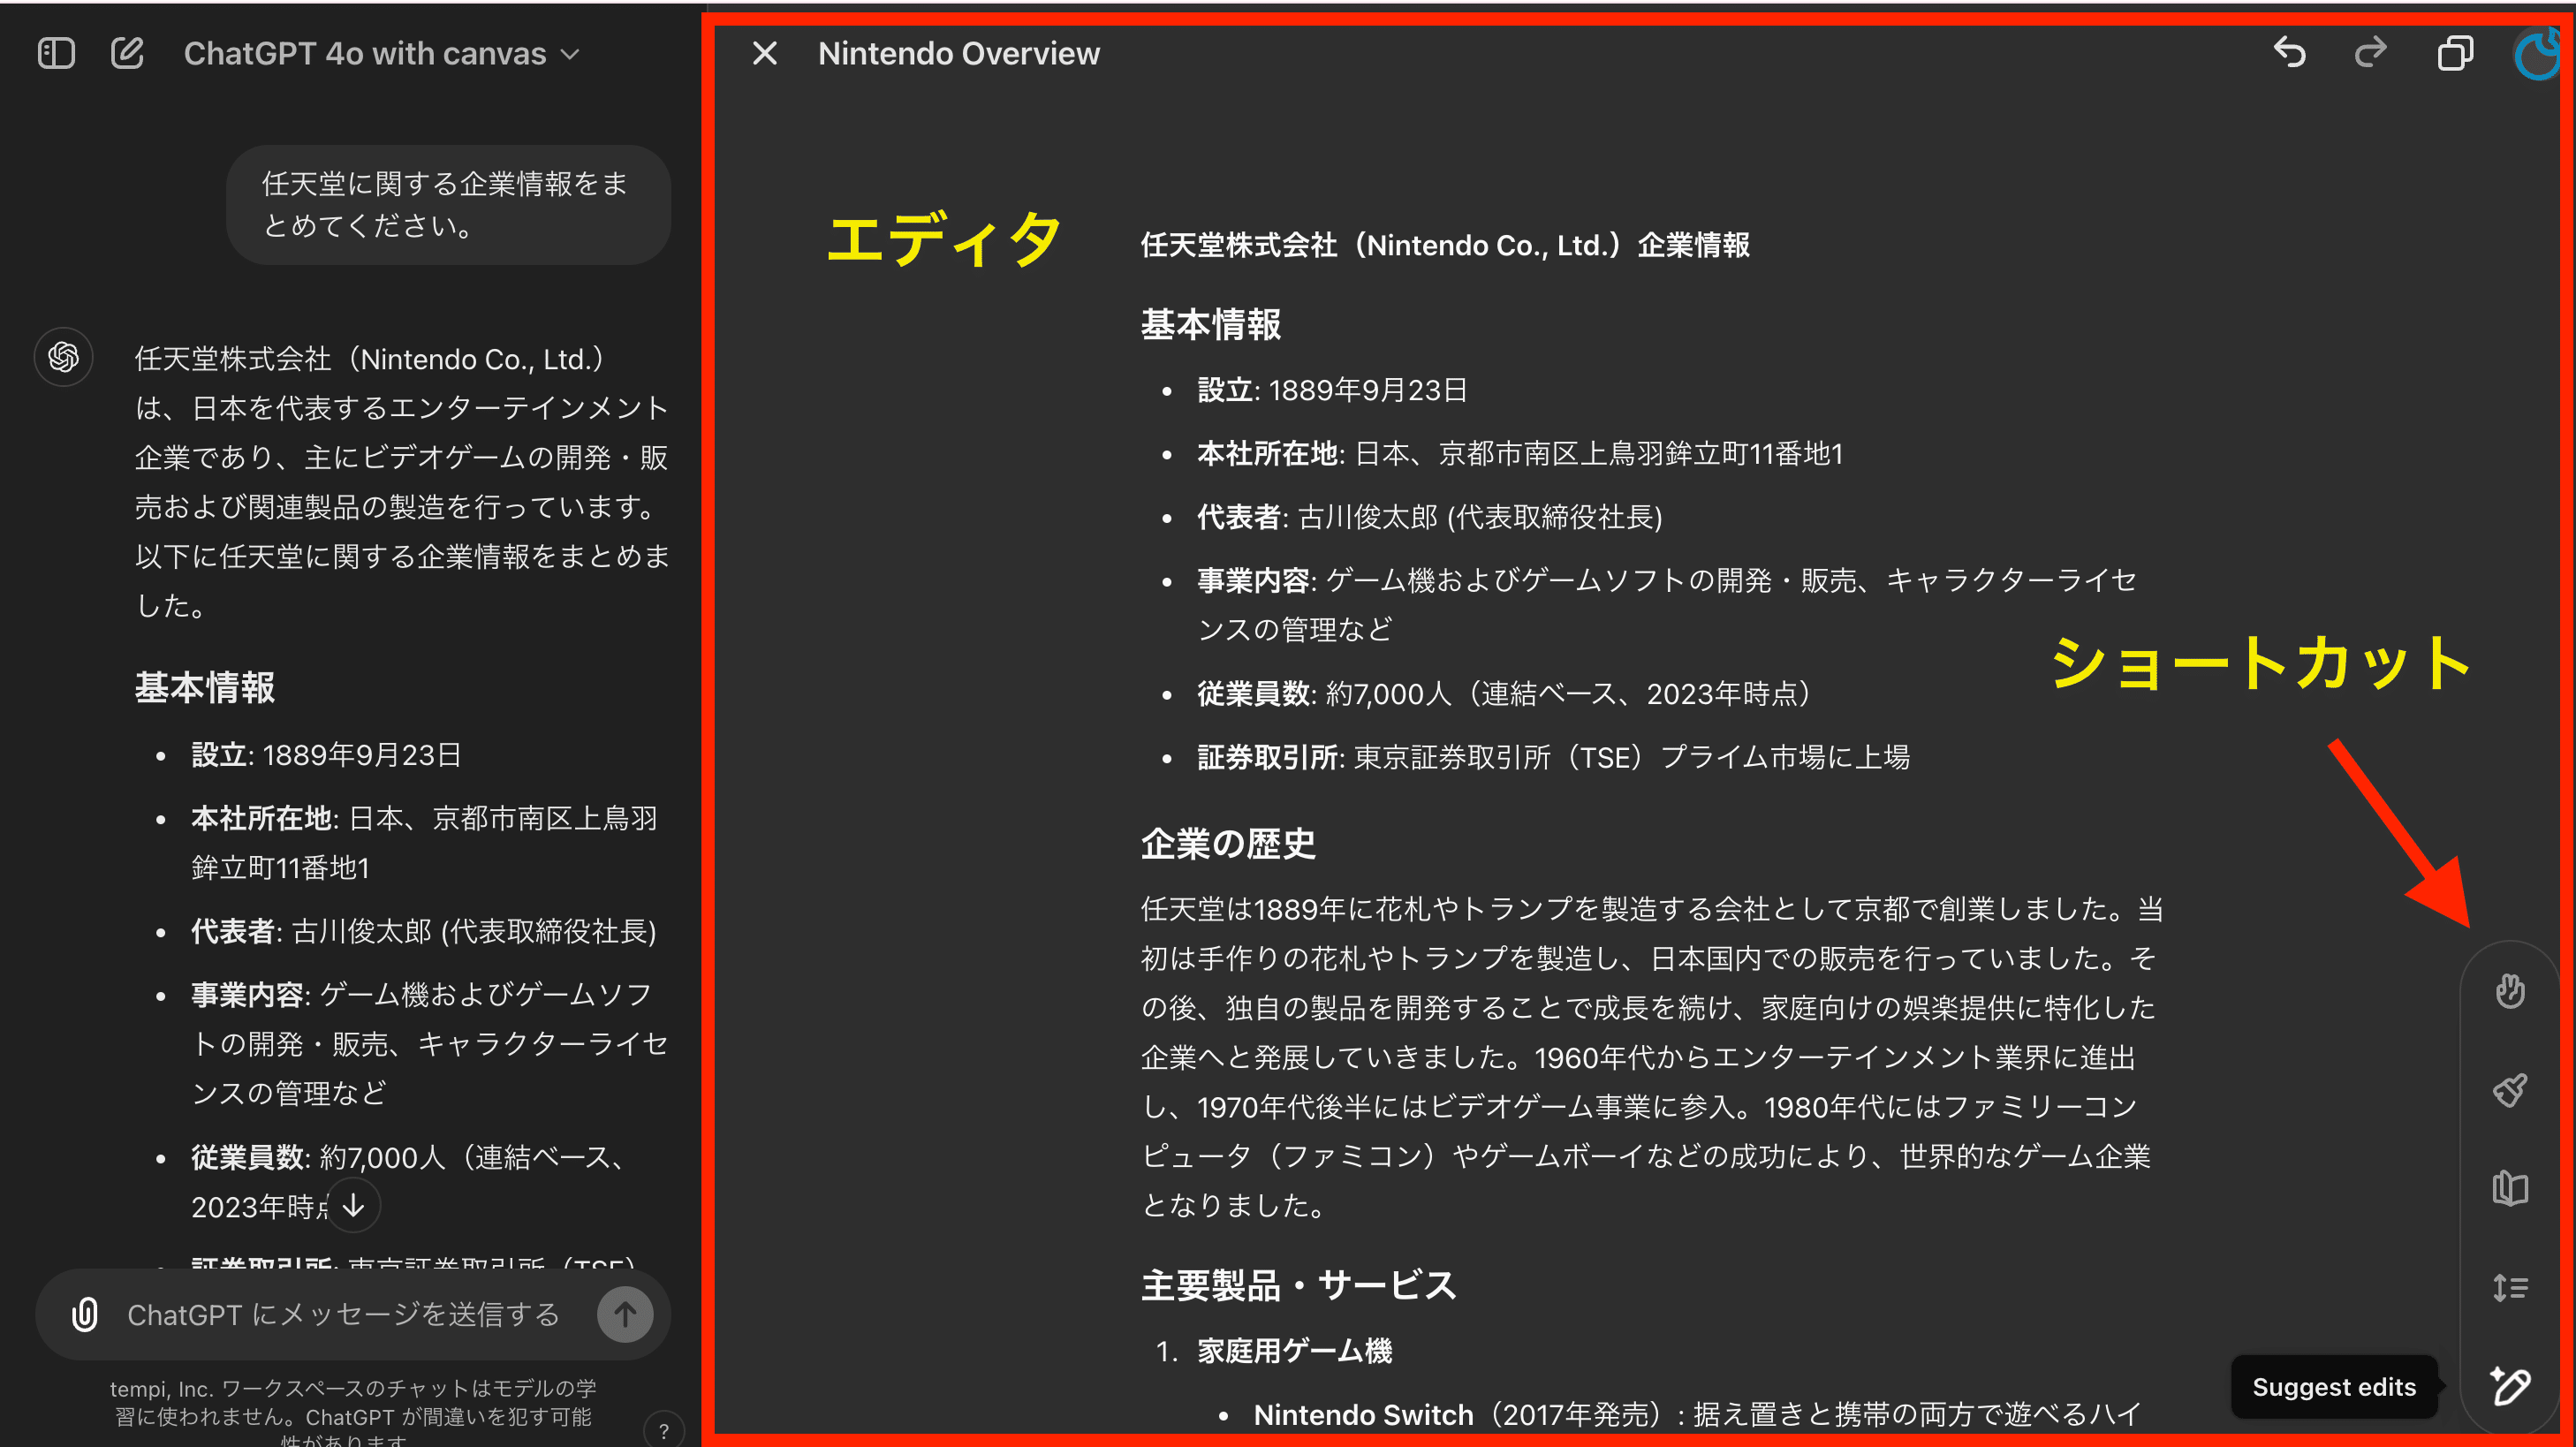The width and height of the screenshot is (2576, 1447).
Task: Click the Suggest edits pencil icon
Action: (2509, 1386)
